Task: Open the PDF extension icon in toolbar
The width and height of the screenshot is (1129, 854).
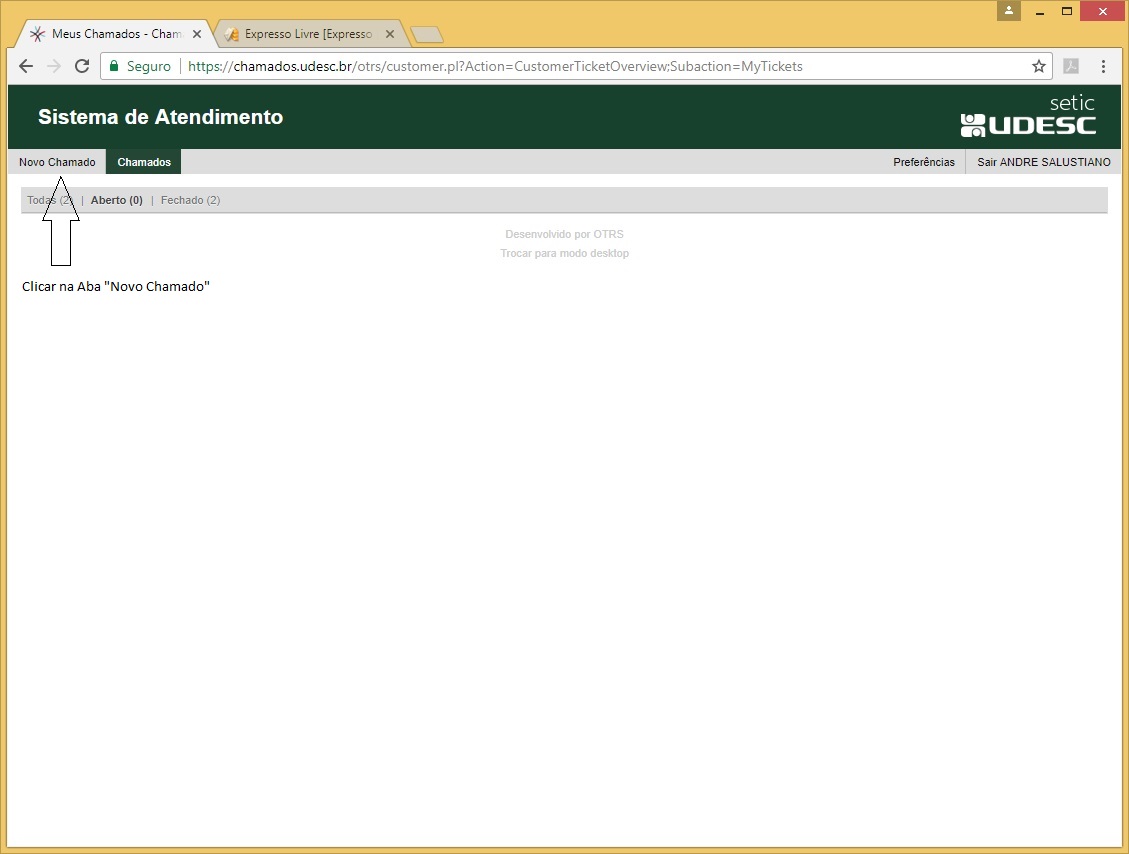Action: tap(1071, 66)
